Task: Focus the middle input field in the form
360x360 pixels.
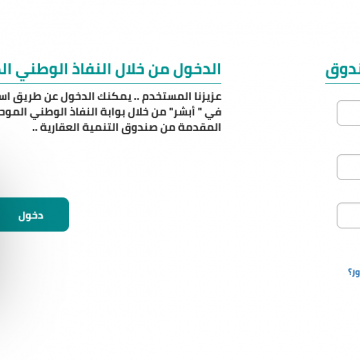Action: [x=349, y=167]
